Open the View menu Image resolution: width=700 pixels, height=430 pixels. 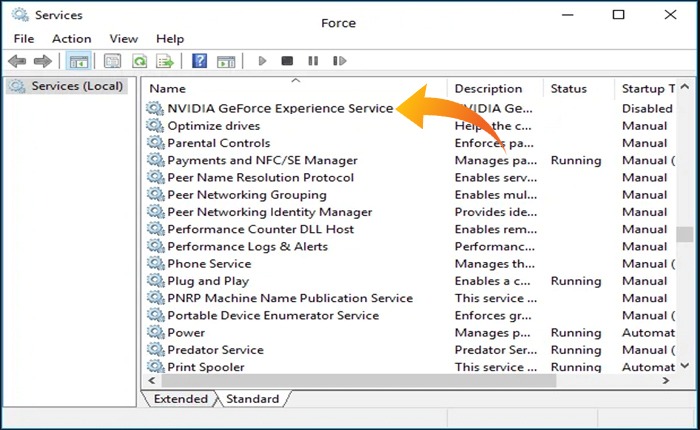click(x=124, y=38)
